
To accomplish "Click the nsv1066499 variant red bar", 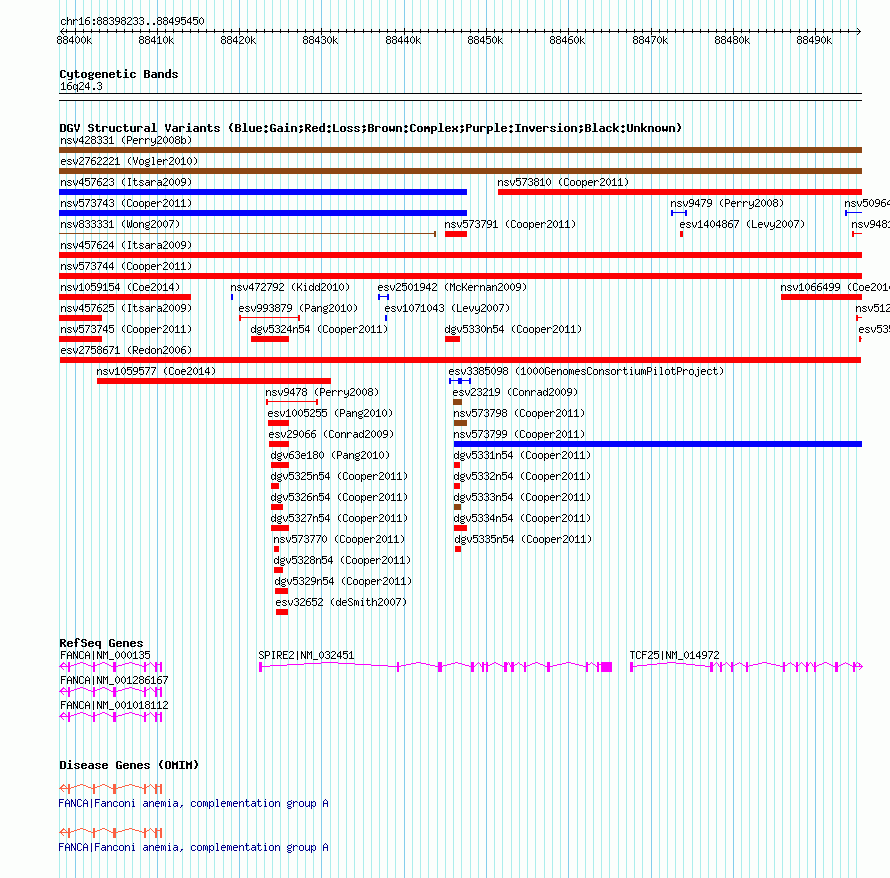I will tap(821, 297).
